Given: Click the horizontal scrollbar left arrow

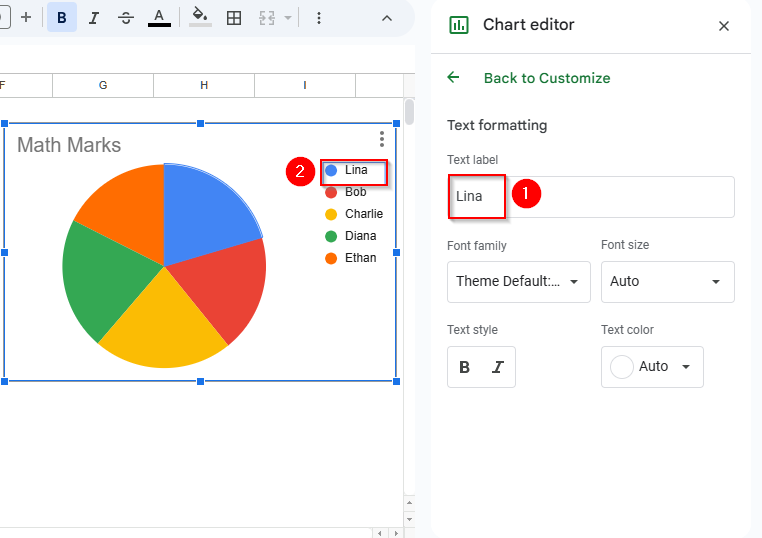Looking at the screenshot, I should [x=380, y=533].
